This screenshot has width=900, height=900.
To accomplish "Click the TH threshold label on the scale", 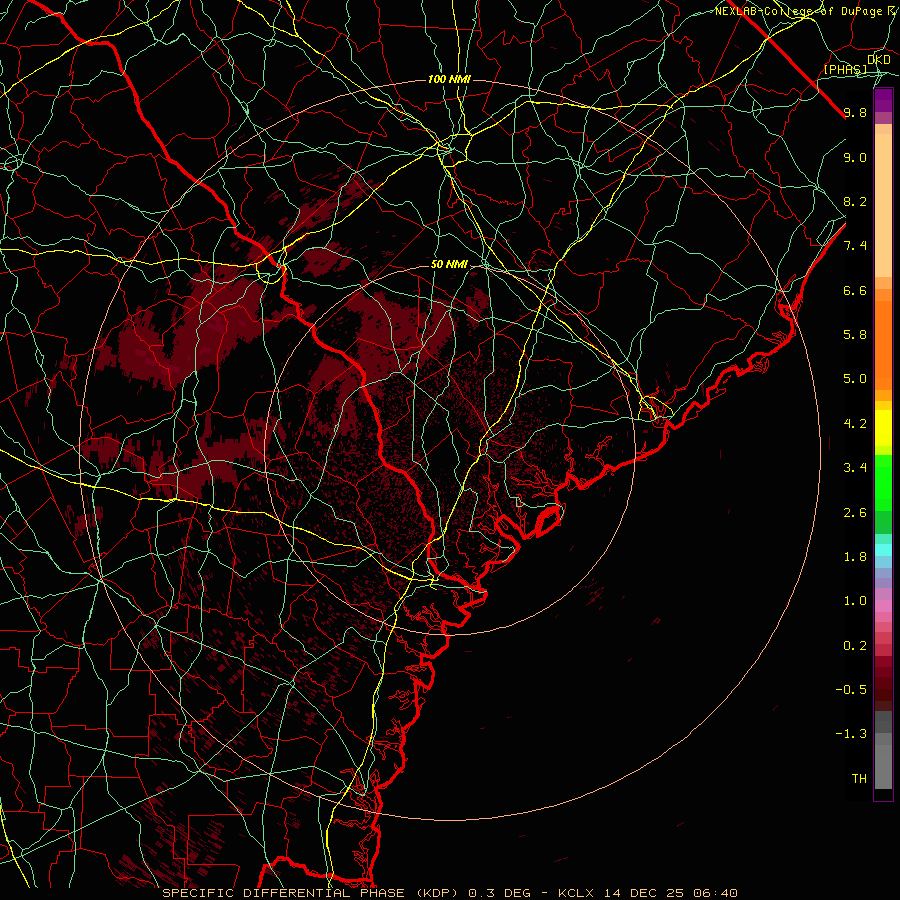I will tap(859, 779).
